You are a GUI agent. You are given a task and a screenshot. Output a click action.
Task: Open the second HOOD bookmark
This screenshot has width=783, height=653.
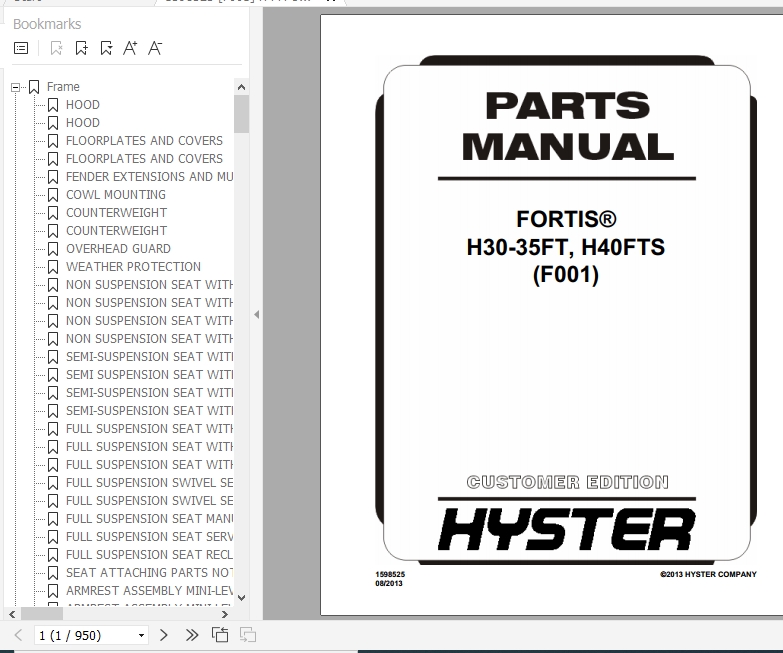pos(83,123)
